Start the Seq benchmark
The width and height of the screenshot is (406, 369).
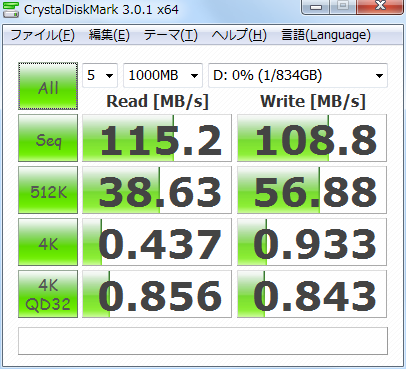tap(48, 138)
